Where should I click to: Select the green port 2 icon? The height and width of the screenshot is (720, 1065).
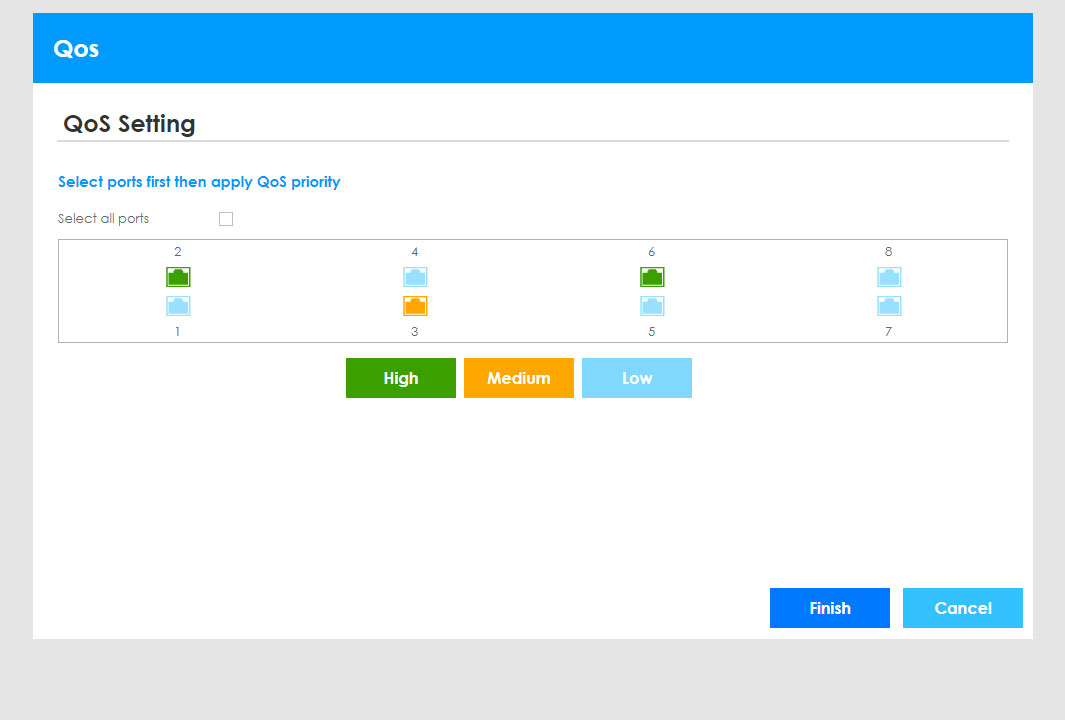178,277
